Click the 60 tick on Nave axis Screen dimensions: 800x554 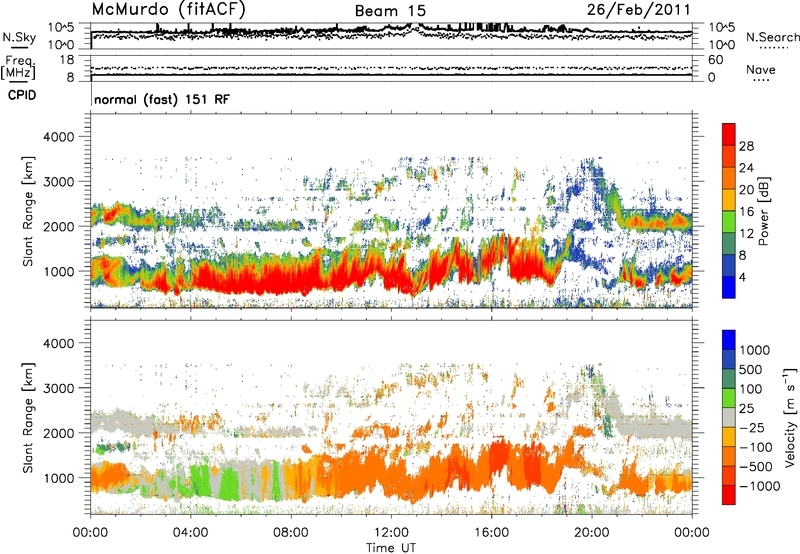(715, 60)
